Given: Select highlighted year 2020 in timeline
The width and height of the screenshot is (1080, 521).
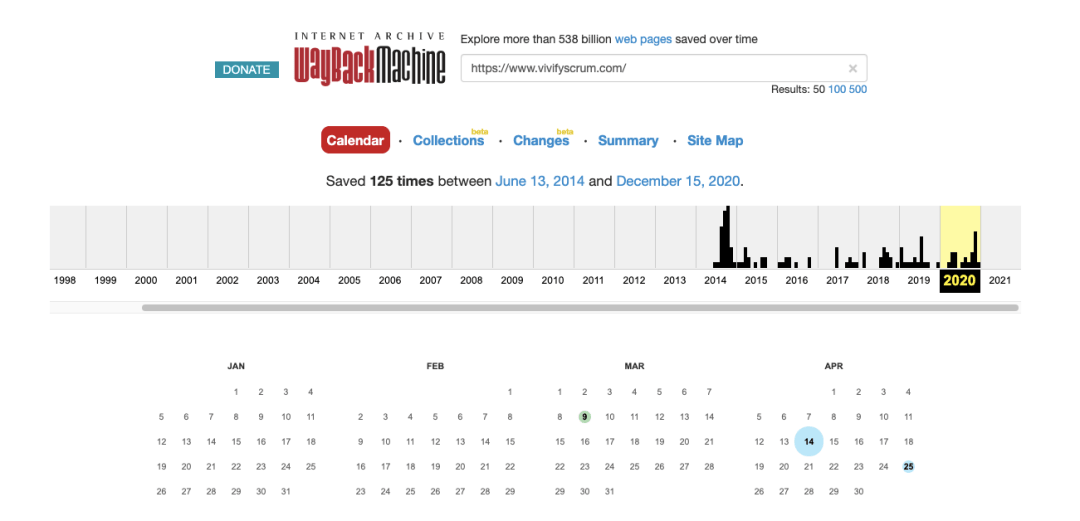Looking at the screenshot, I should [959, 280].
